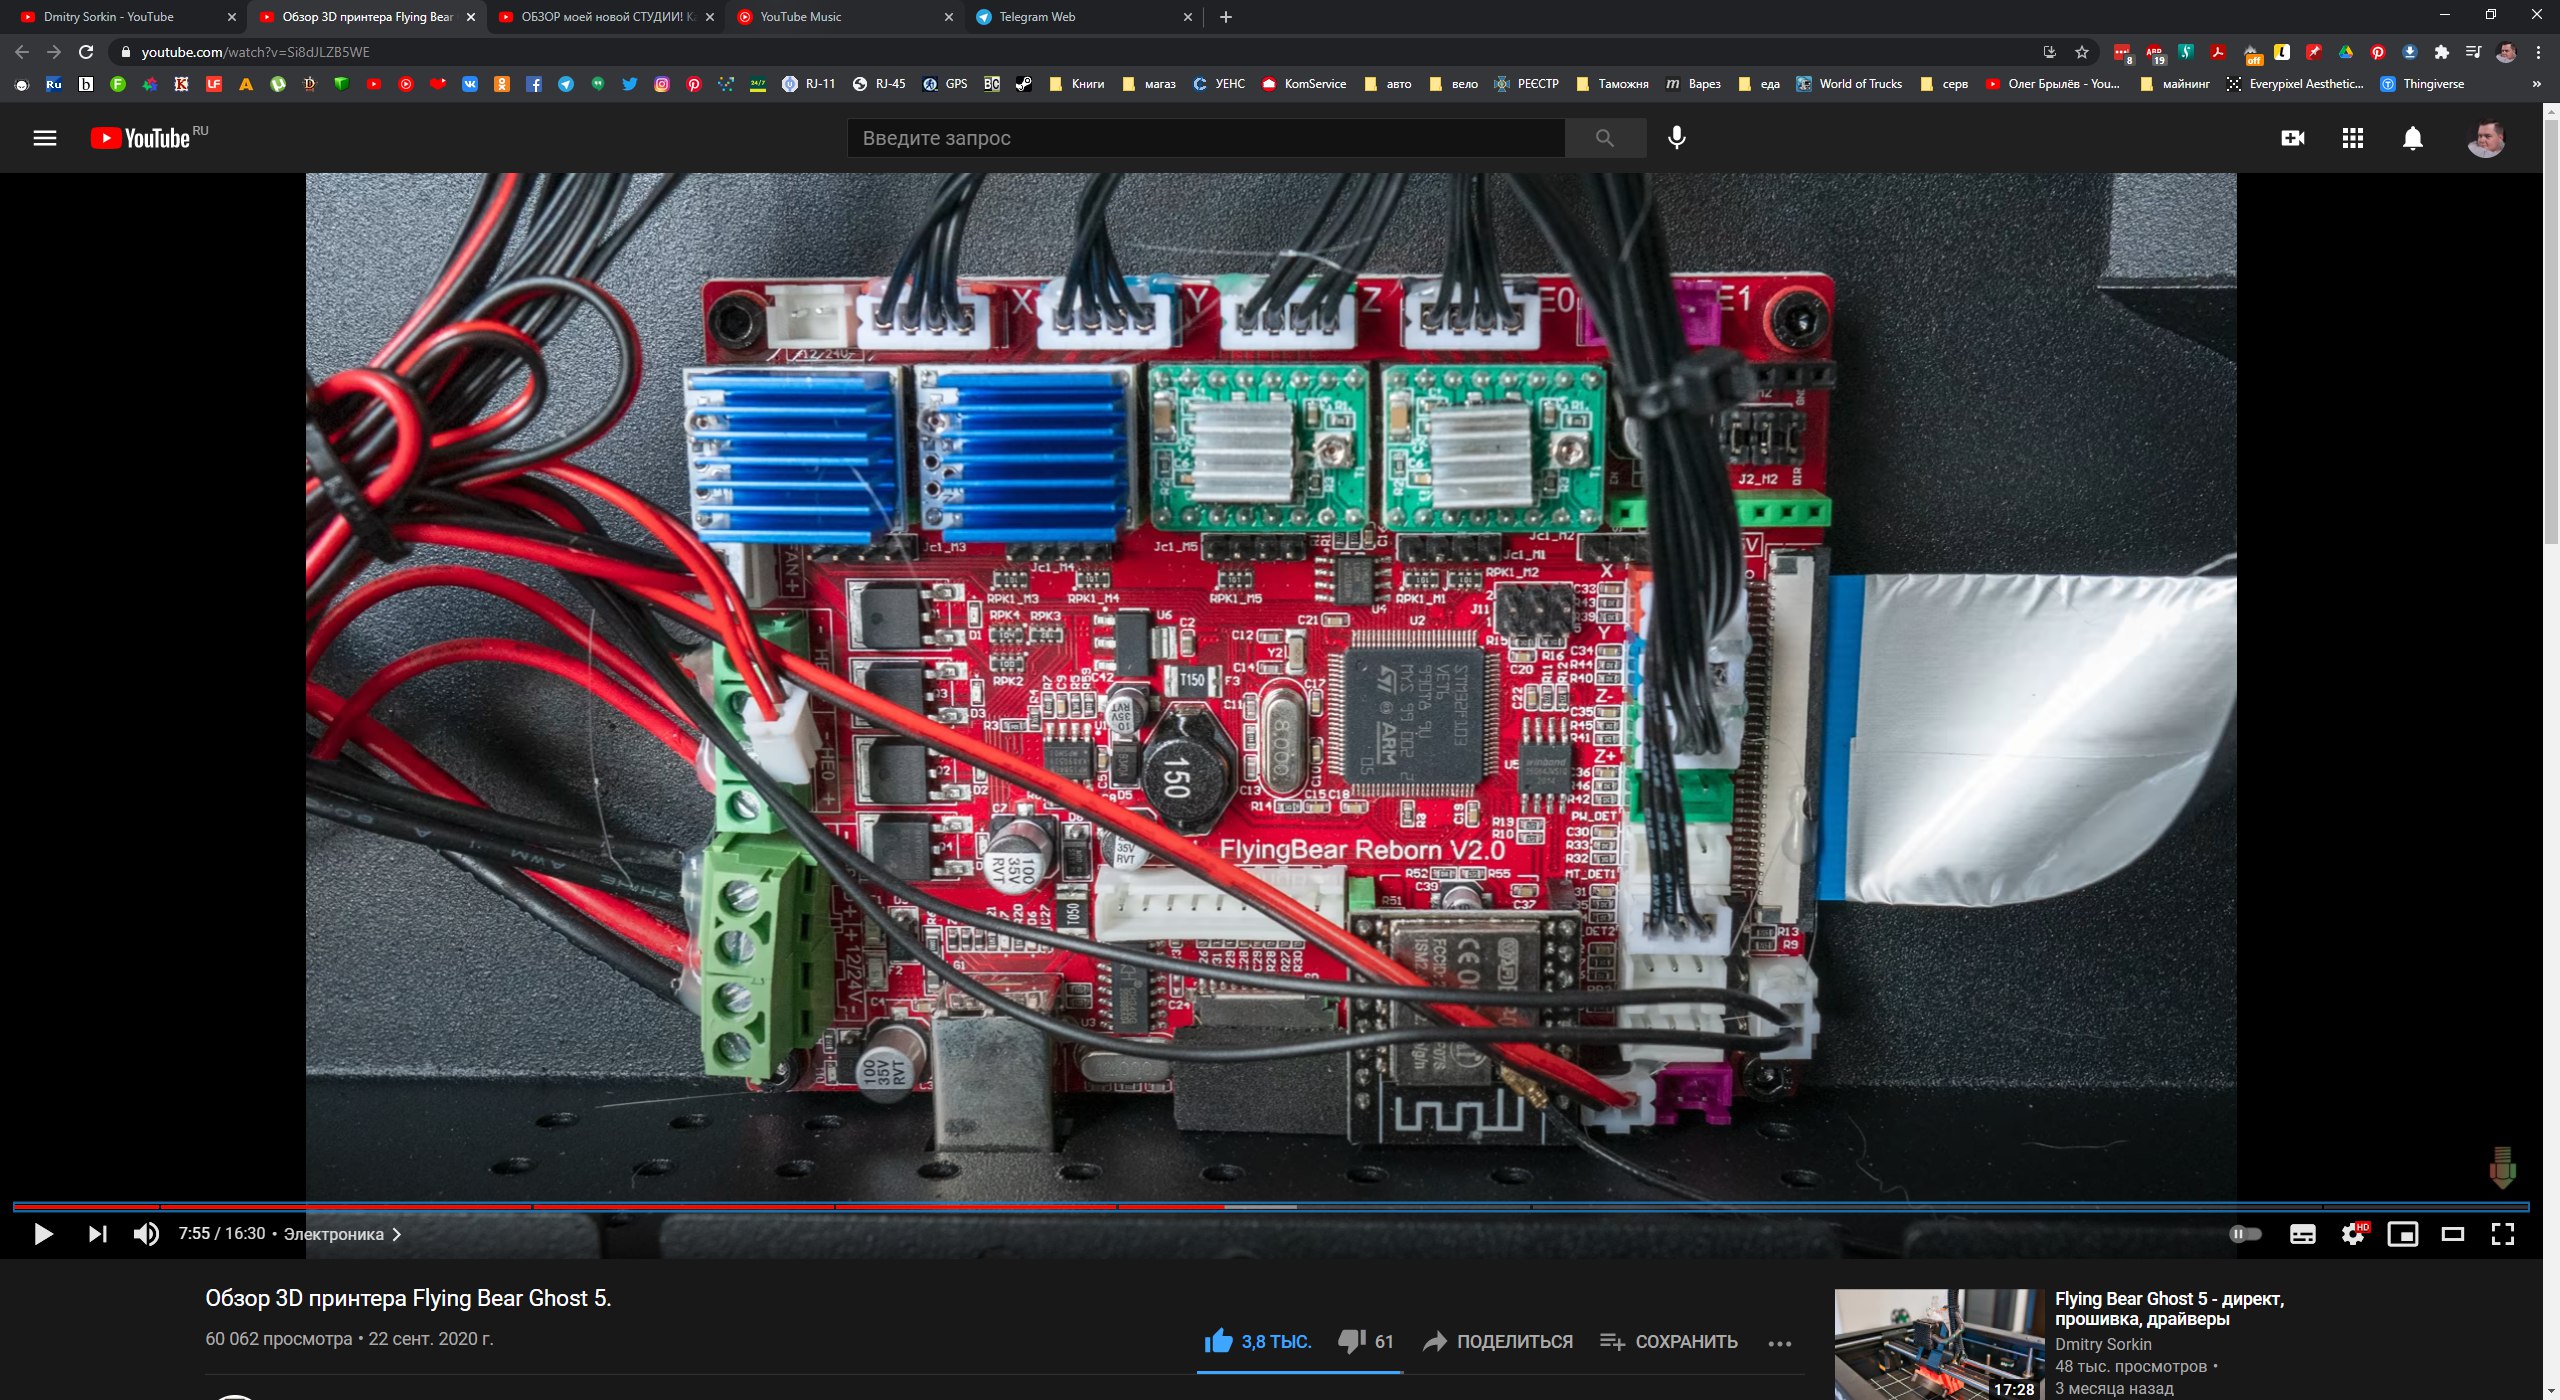The image size is (2560, 1400).
Task: Open the recommended video title about директ, прошивка
Action: 2169,1308
